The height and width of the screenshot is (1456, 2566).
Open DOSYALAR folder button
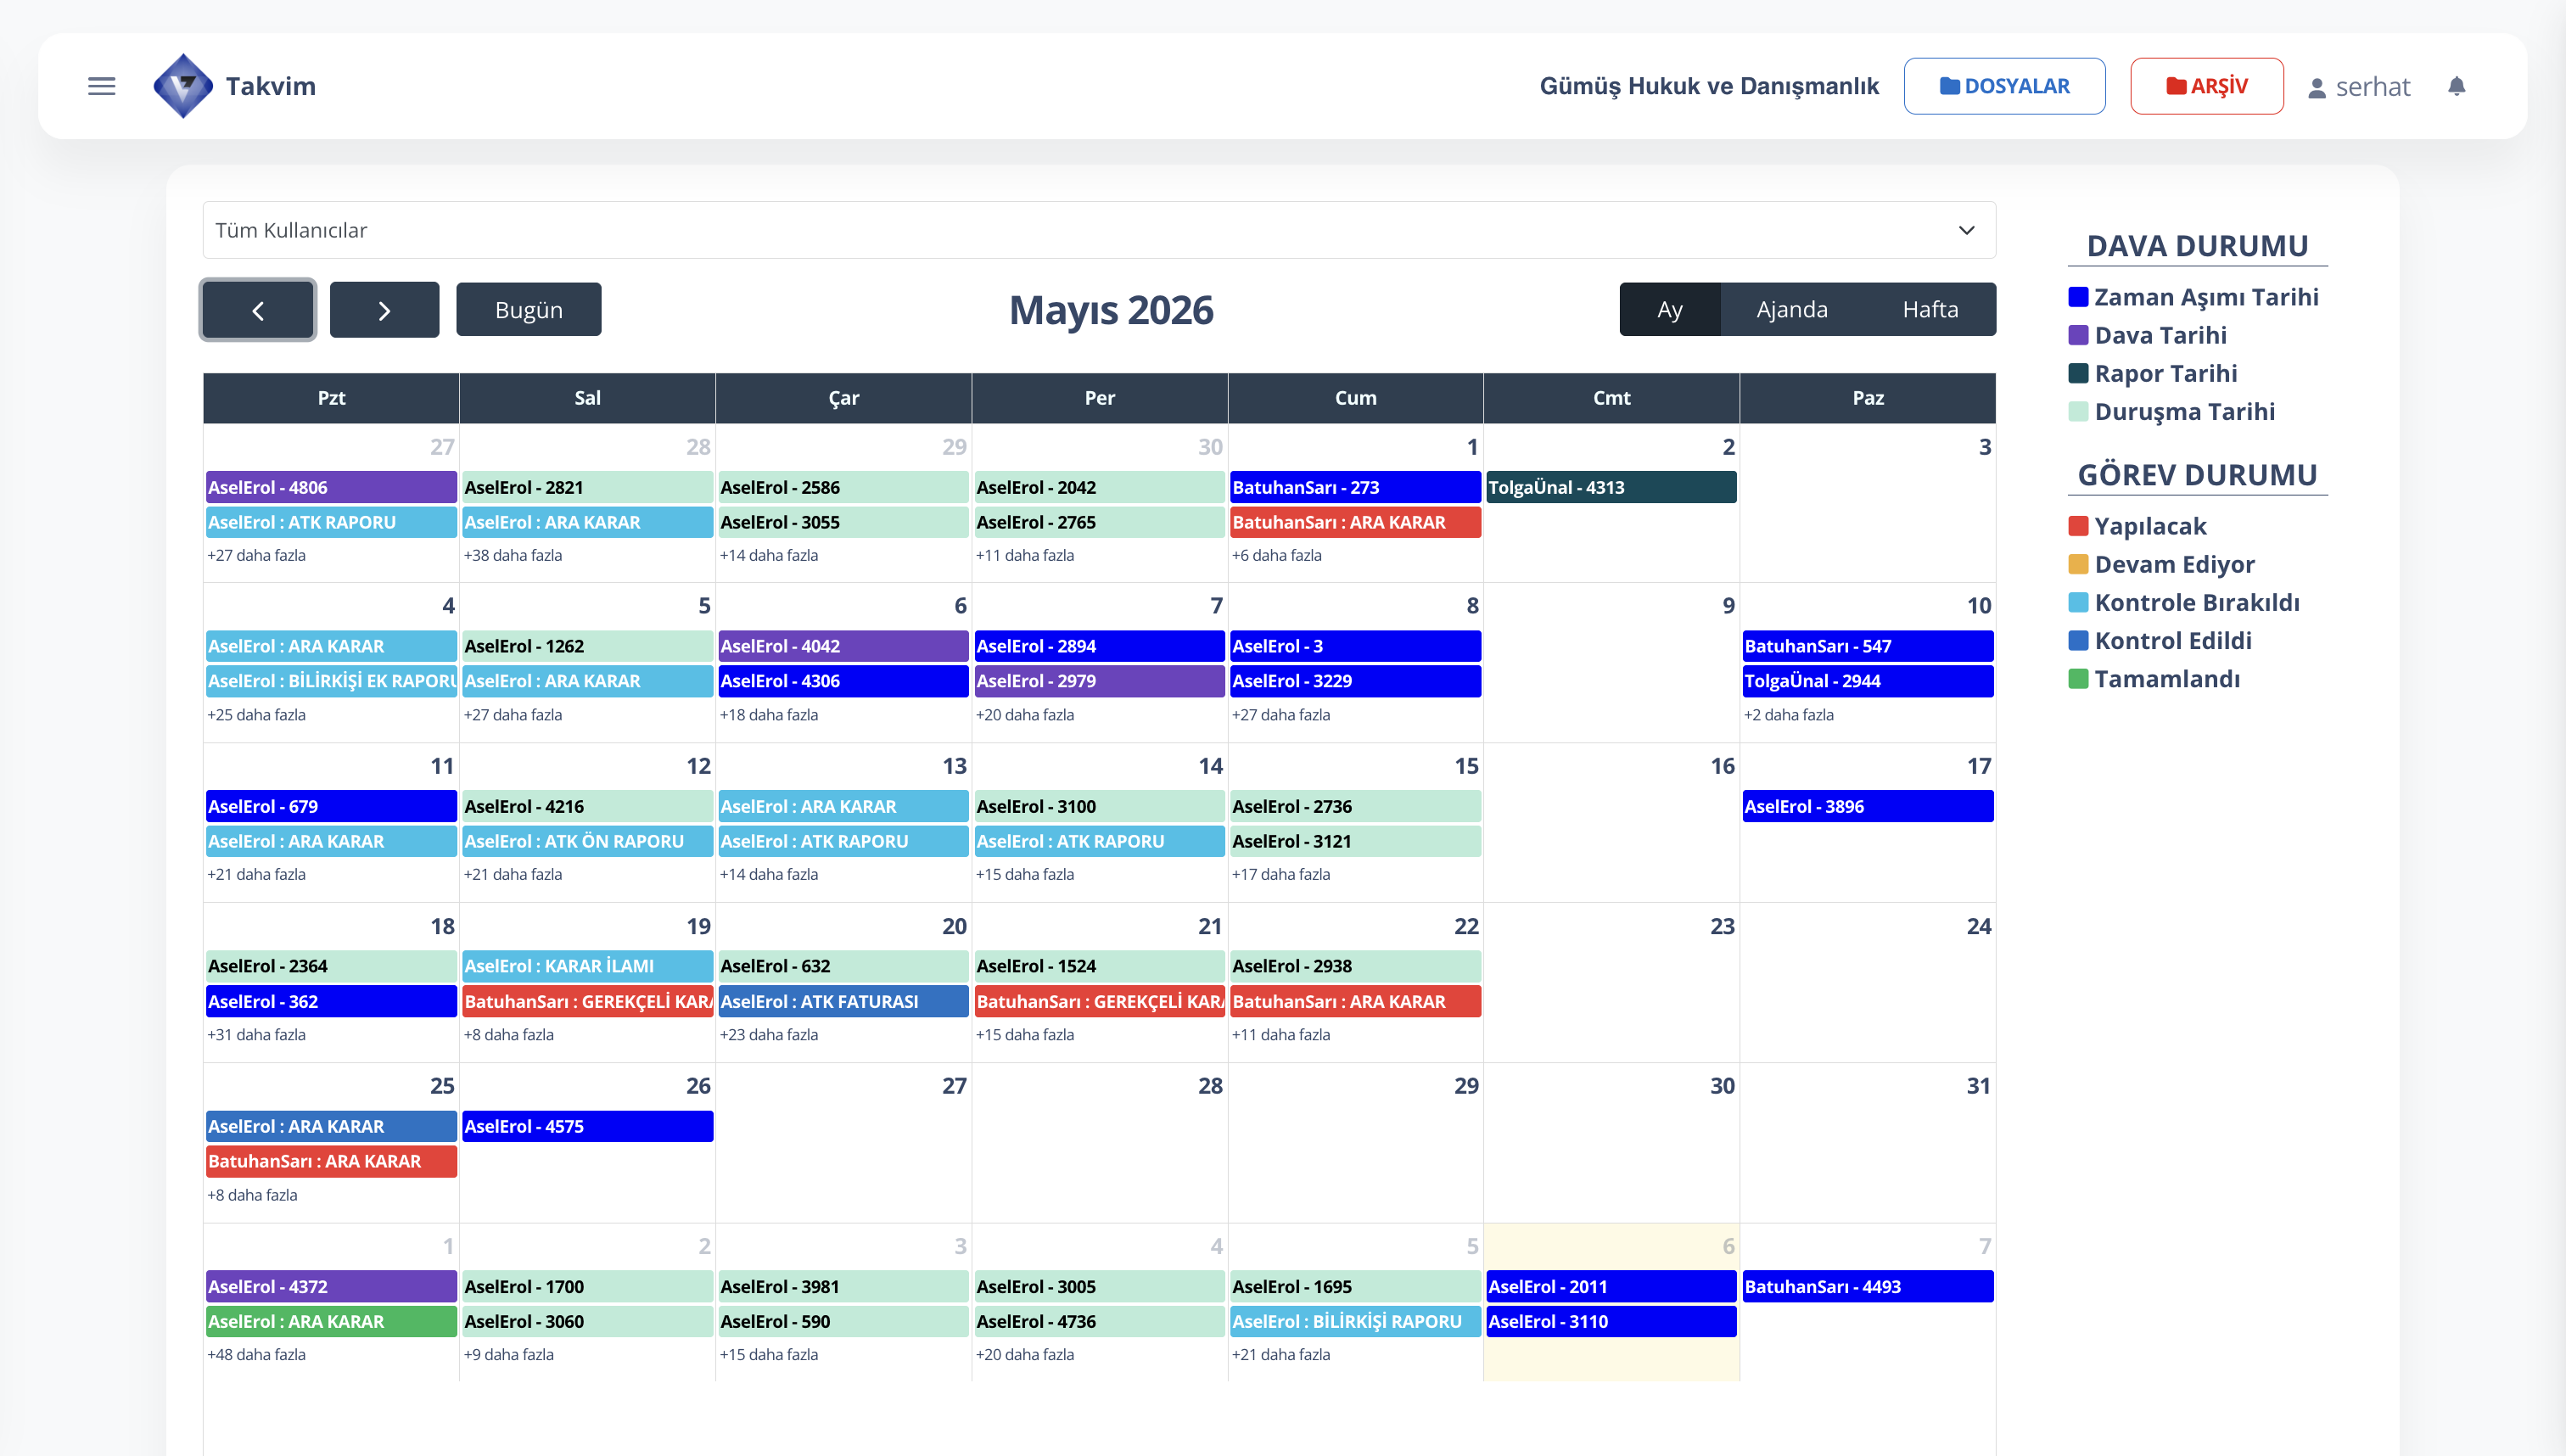point(2004,86)
